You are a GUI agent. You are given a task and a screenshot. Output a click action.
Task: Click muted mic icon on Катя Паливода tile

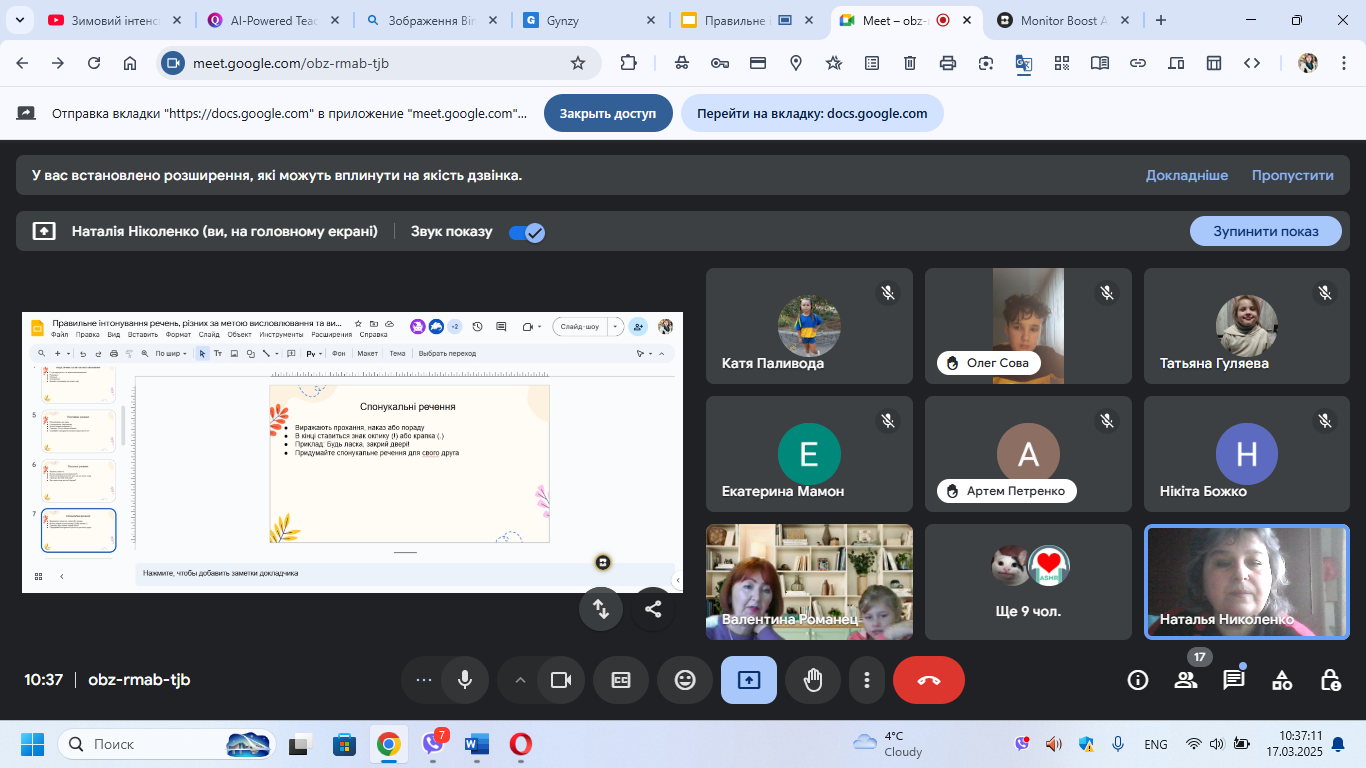pyautogui.click(x=887, y=293)
